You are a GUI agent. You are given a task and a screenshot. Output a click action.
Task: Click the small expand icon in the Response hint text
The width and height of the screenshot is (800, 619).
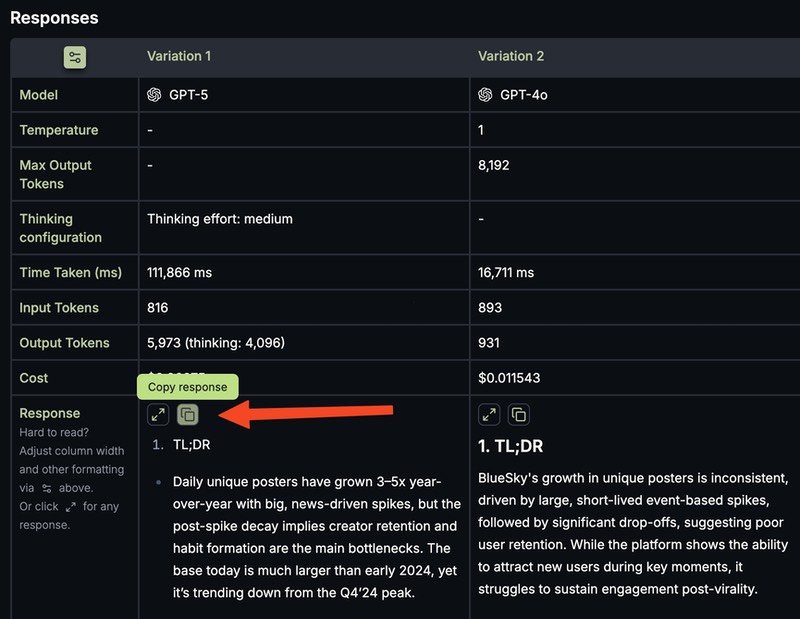point(70,507)
